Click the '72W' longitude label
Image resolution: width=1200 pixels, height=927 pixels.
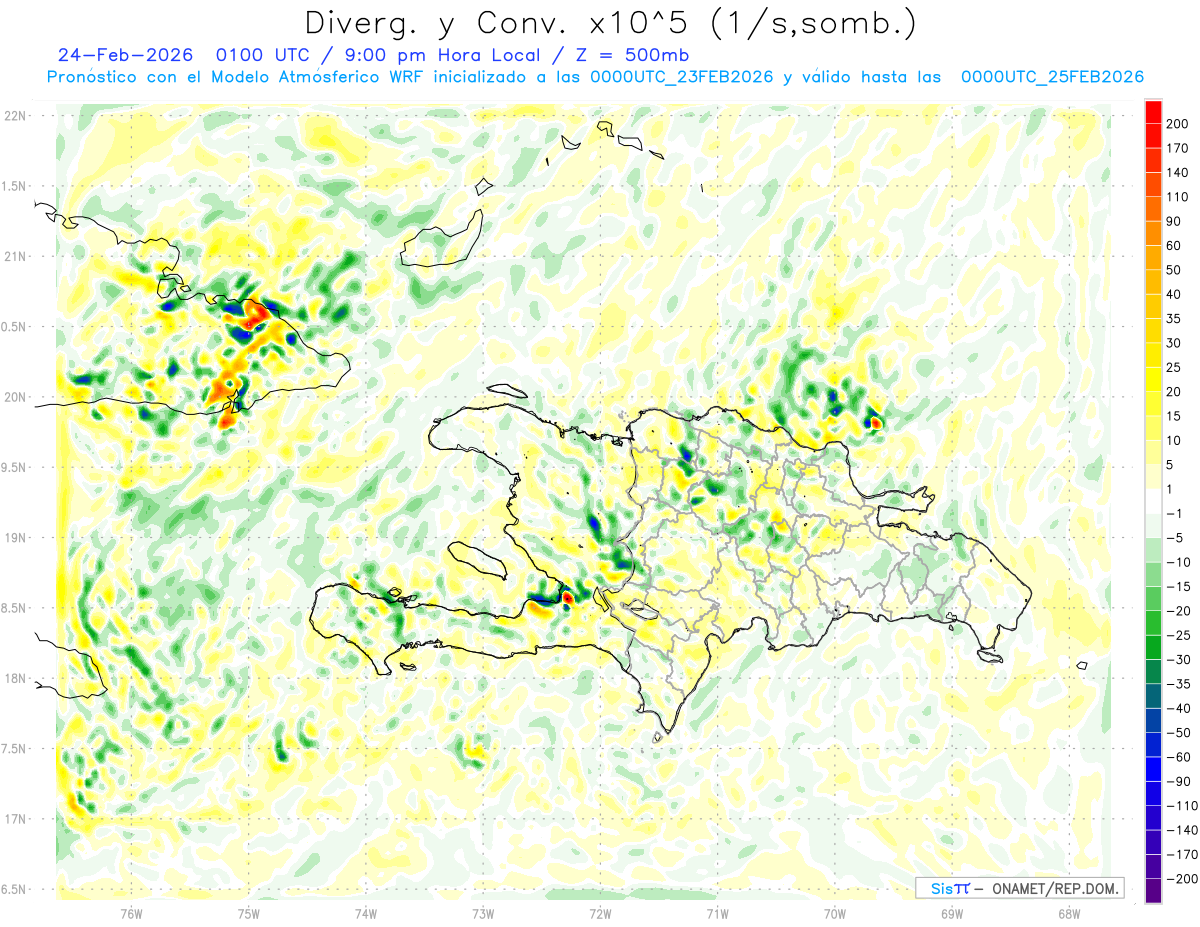[600, 914]
